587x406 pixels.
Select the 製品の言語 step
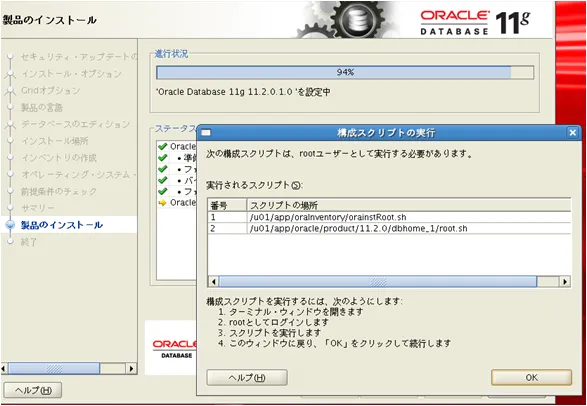coord(42,108)
